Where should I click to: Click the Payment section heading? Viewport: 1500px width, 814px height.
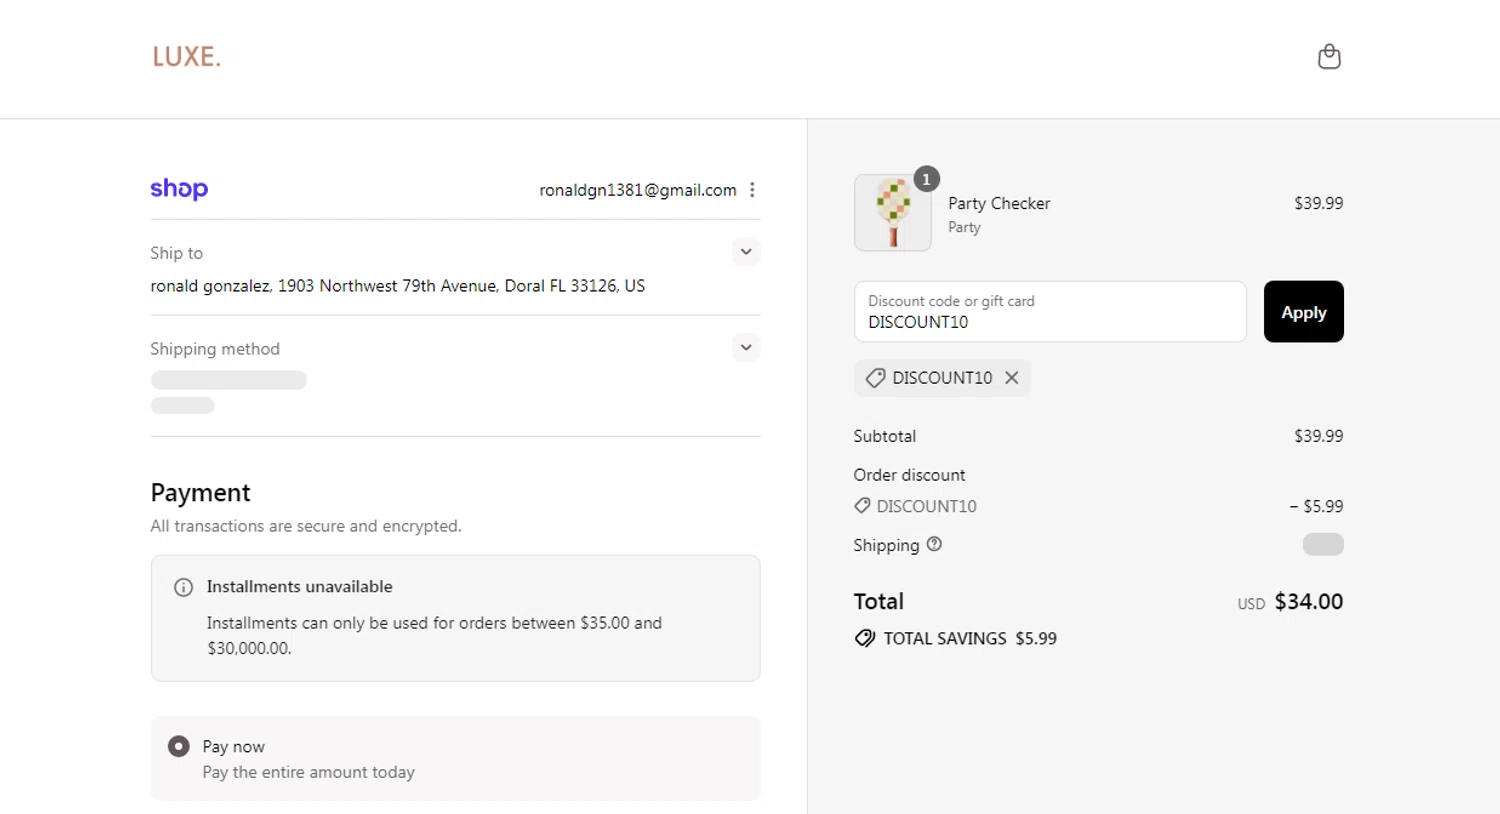click(200, 493)
